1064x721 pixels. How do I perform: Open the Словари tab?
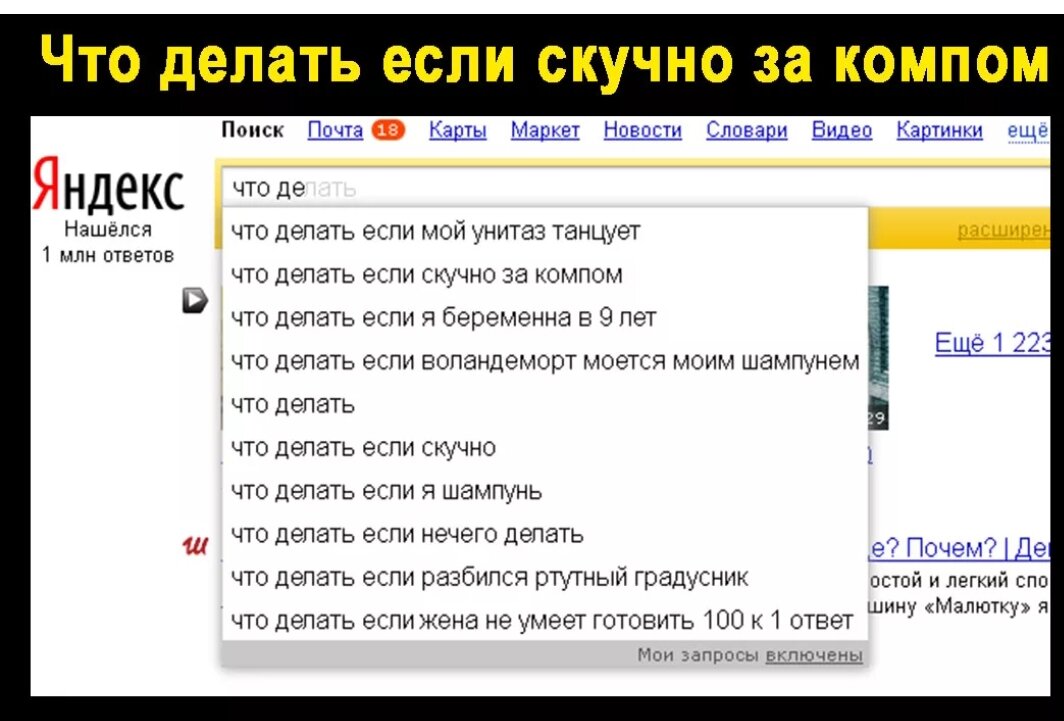pos(746,130)
